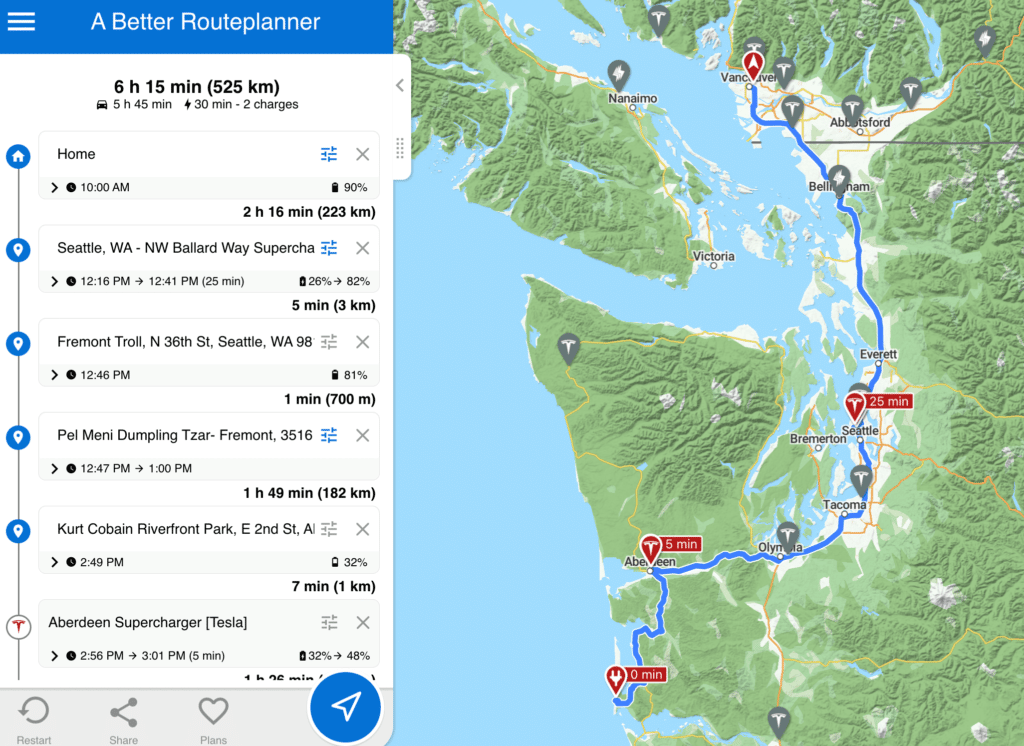
Task: Delete Kurt Cobain Riverfront Park waypoint
Action: pos(362,529)
